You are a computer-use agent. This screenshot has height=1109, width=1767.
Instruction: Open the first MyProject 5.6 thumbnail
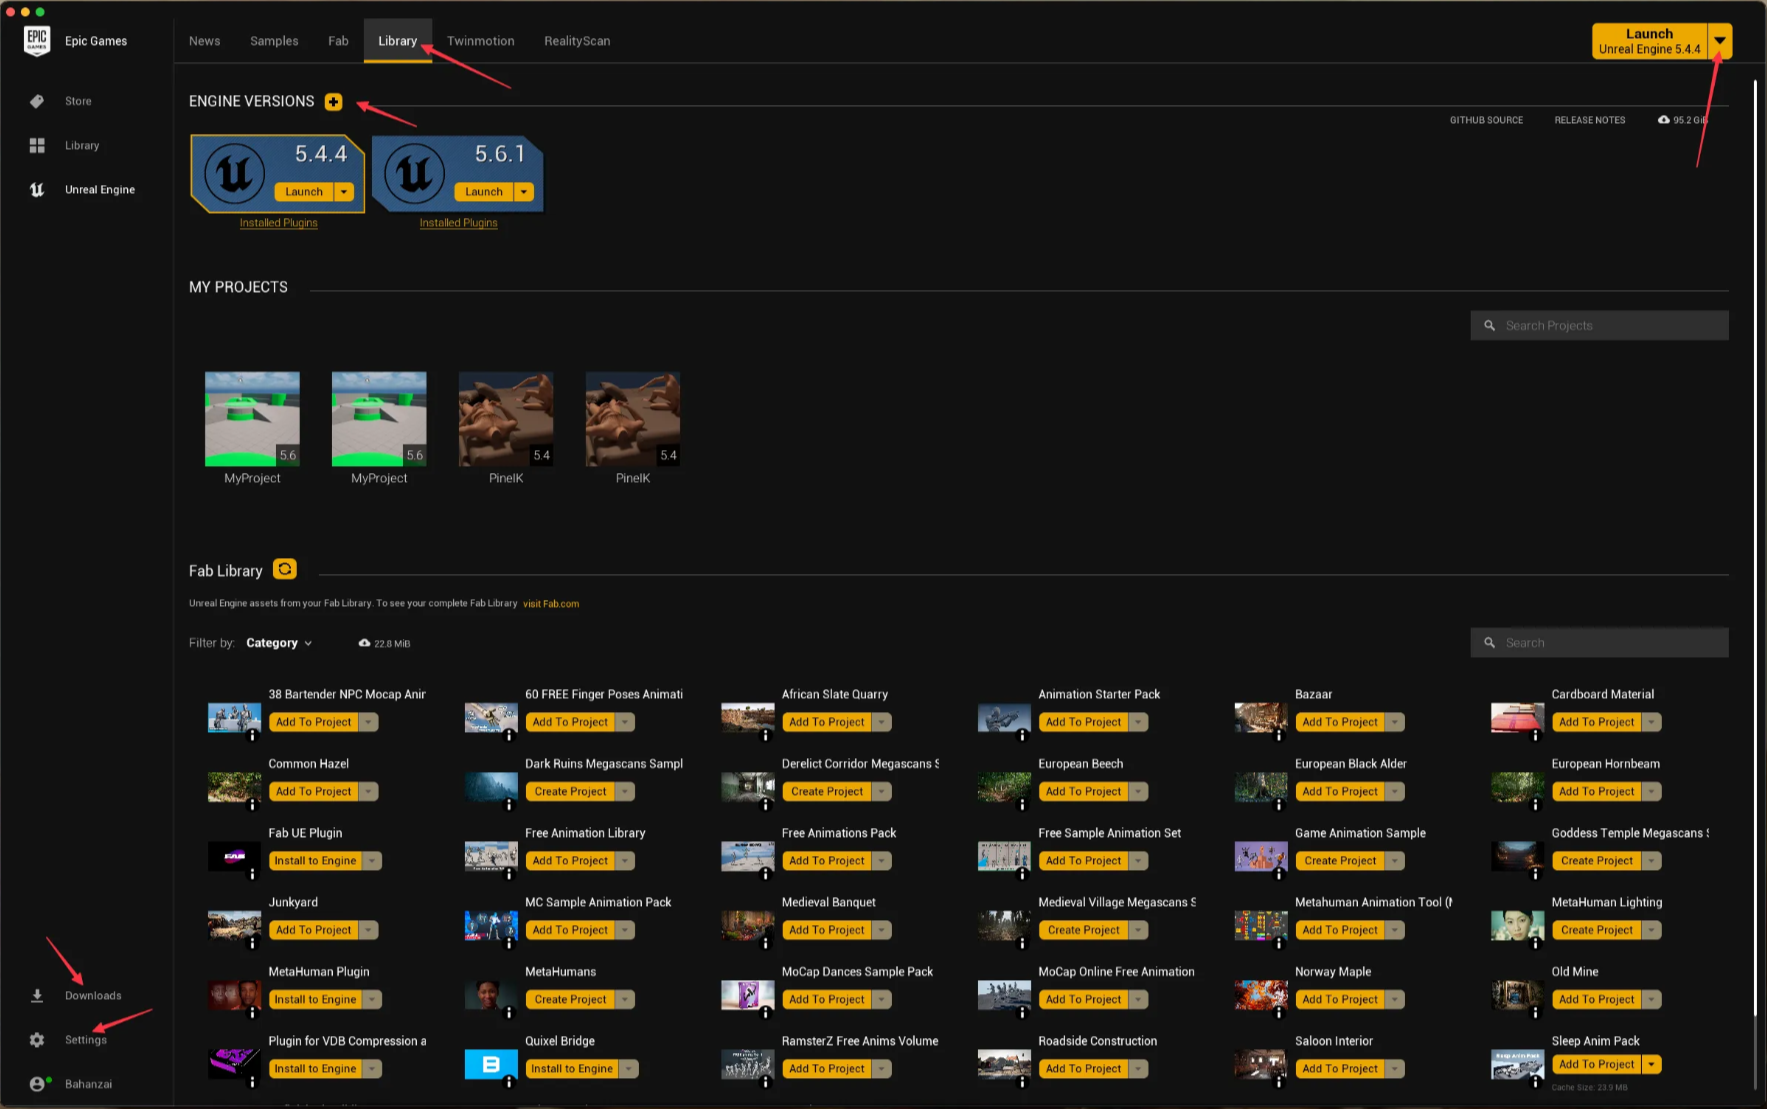click(252, 419)
